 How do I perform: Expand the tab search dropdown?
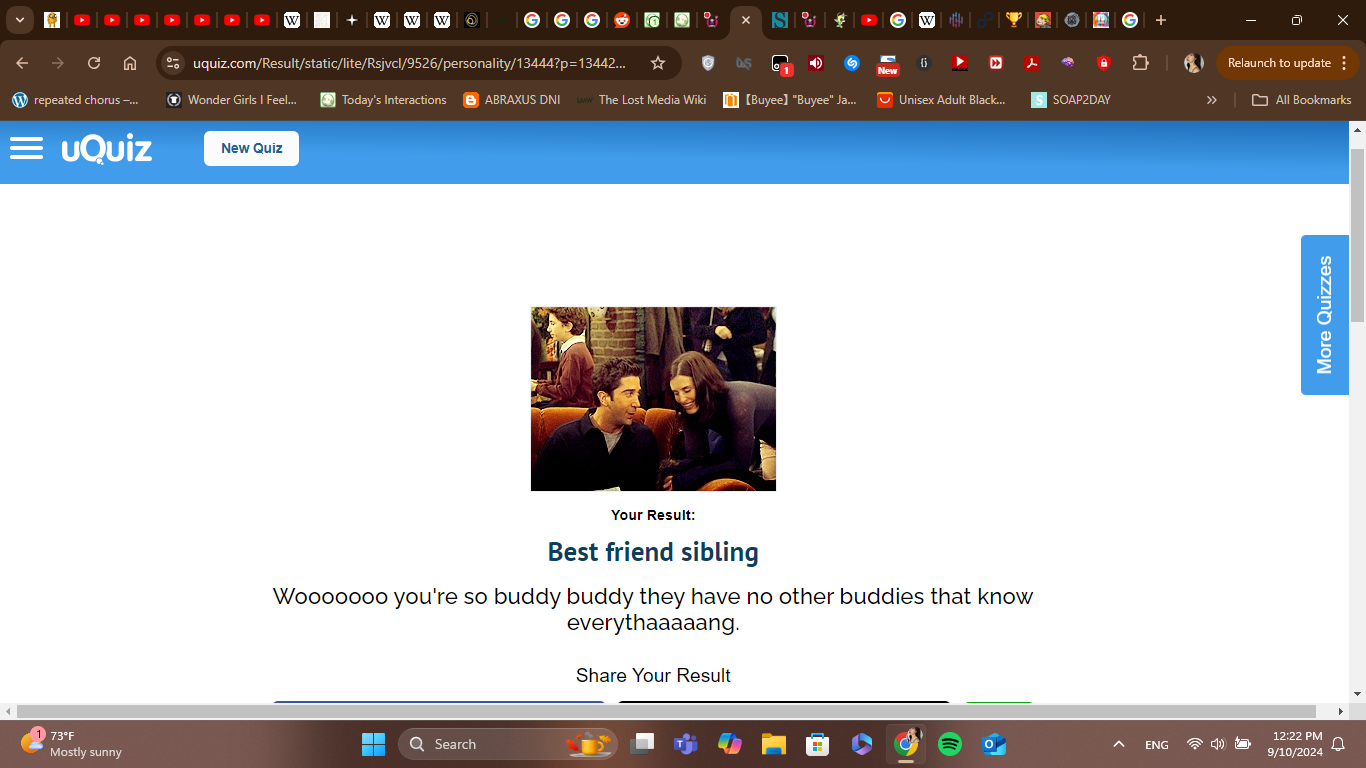pyautogui.click(x=20, y=20)
